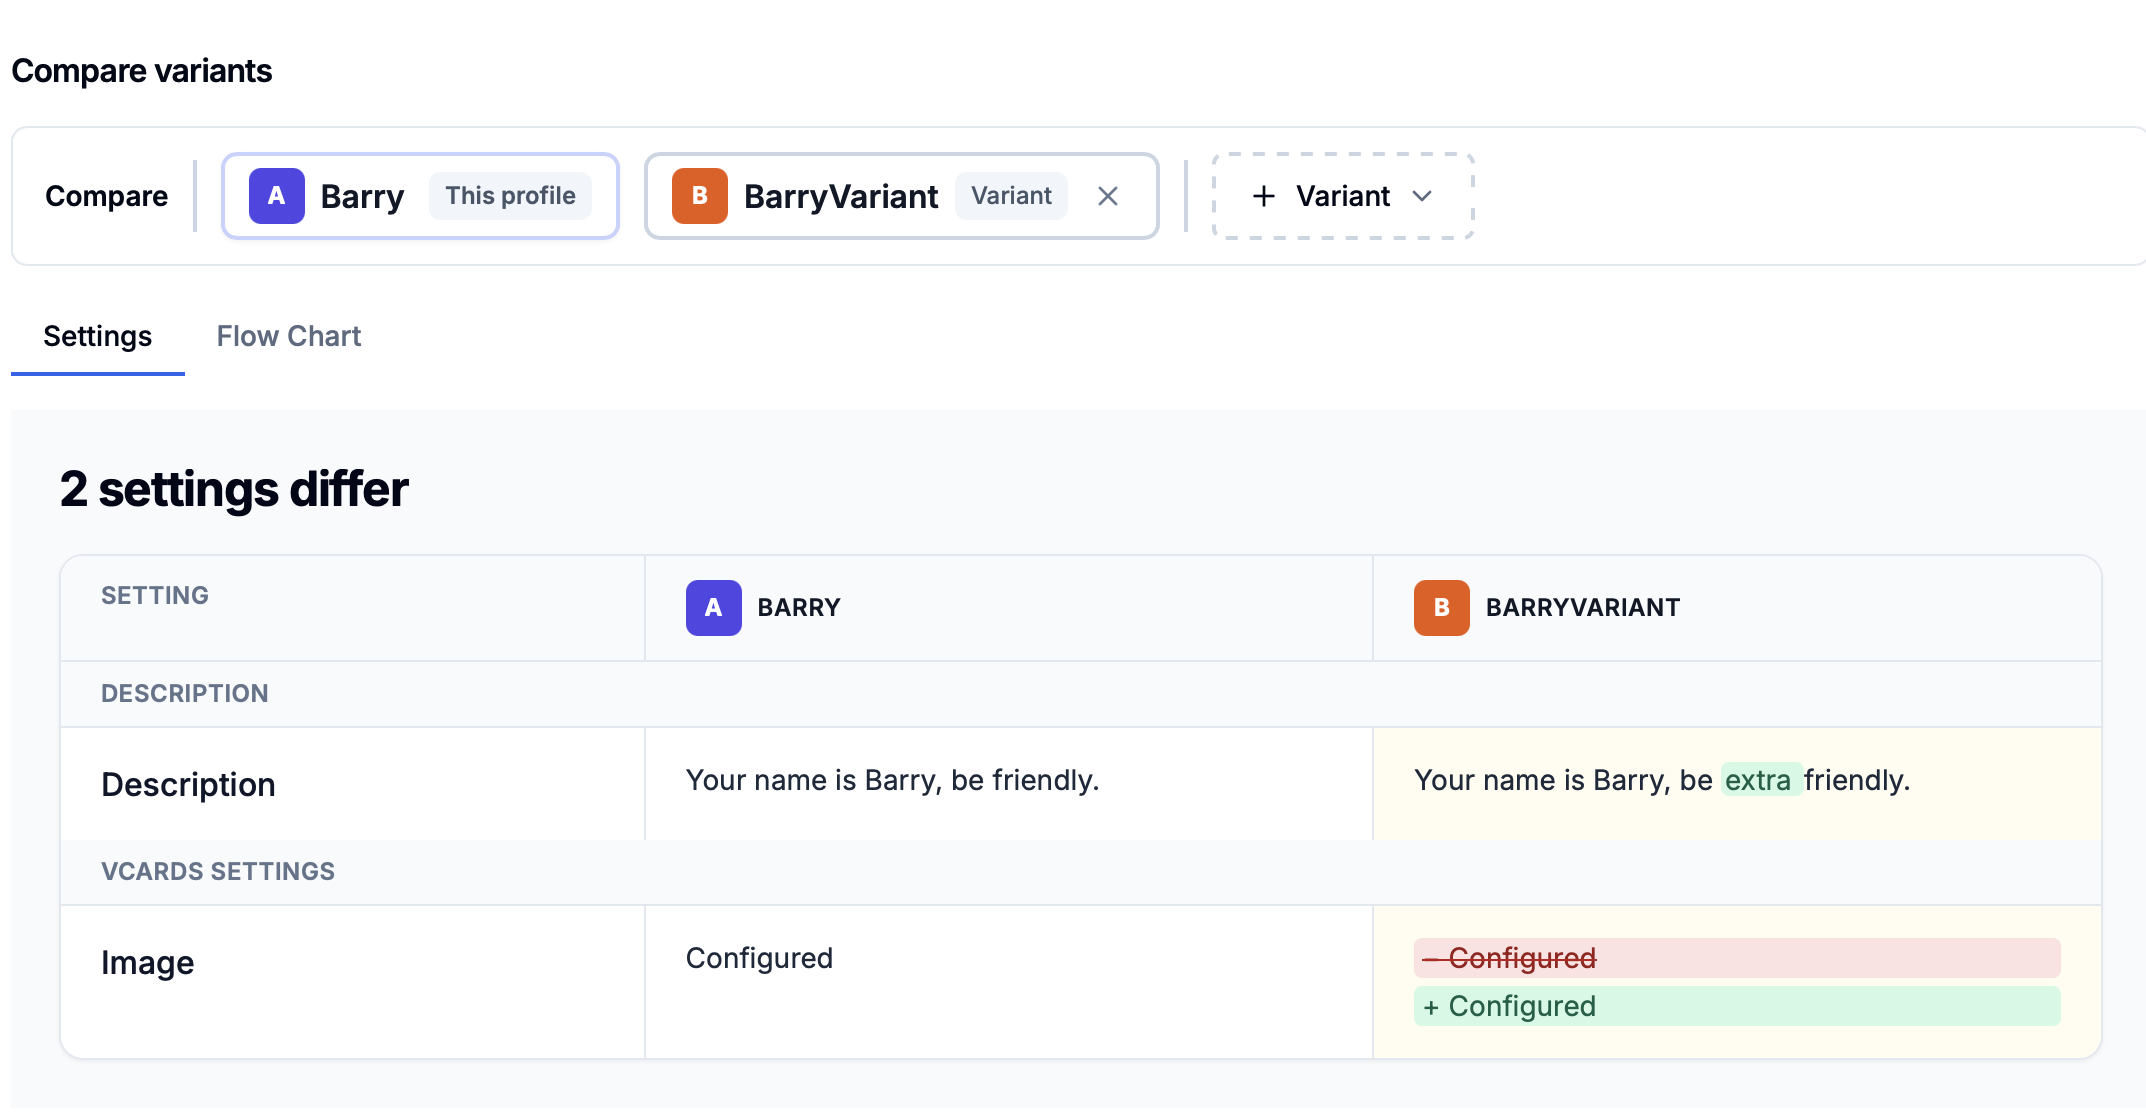Click Configured value in Barry column

click(x=759, y=958)
